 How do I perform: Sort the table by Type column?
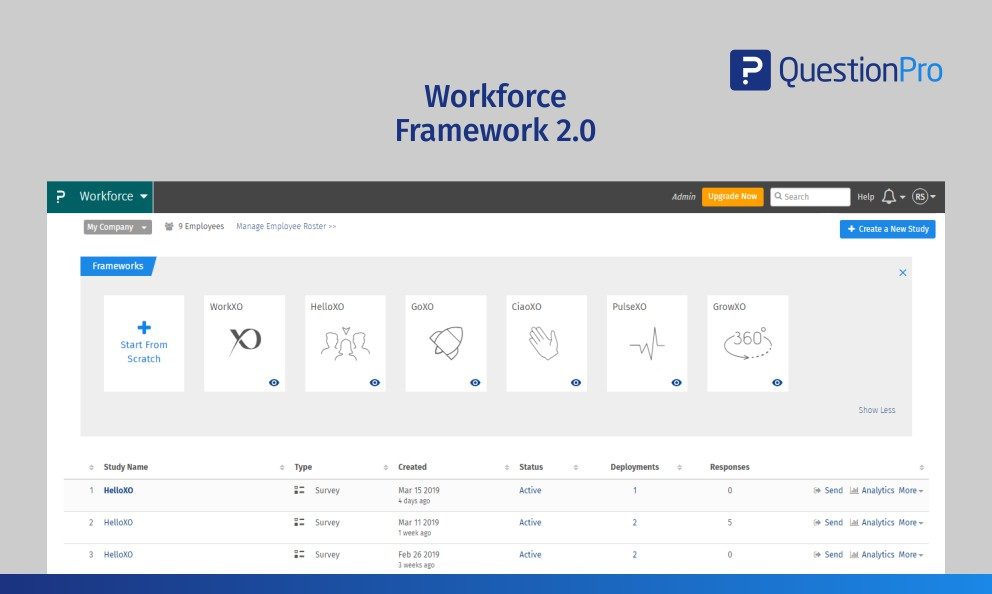tap(303, 467)
